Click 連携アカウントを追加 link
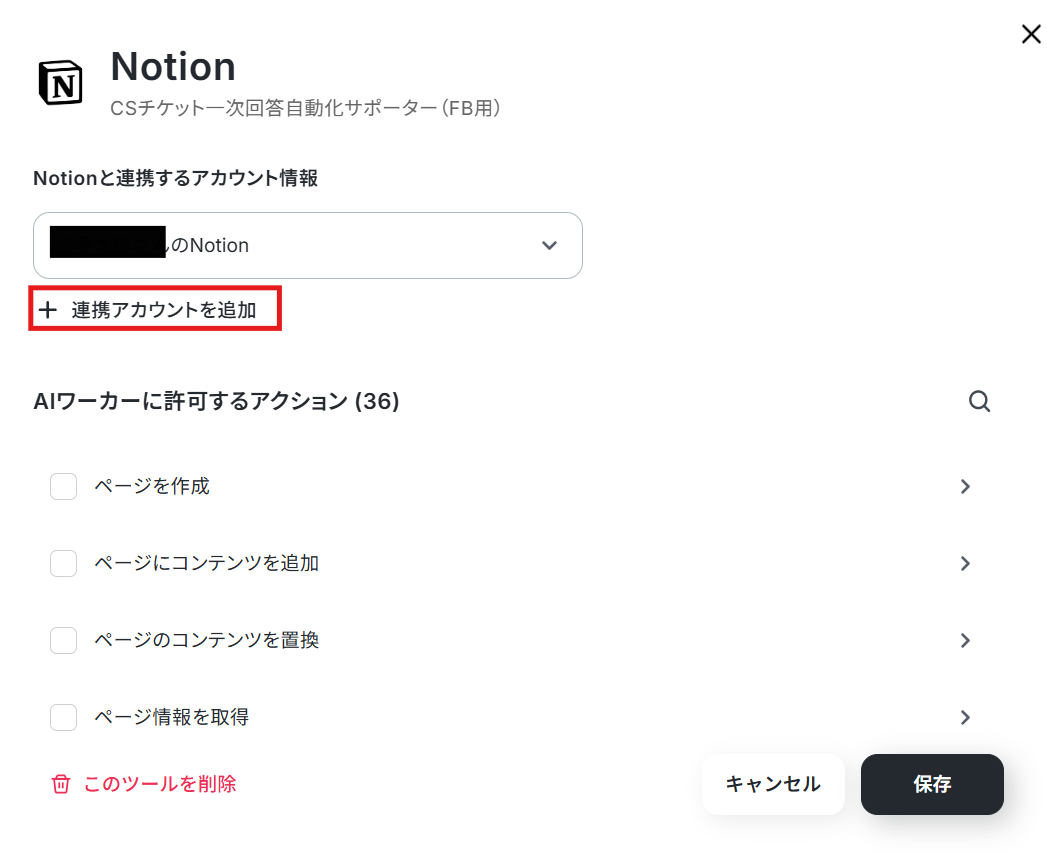 click(x=164, y=310)
